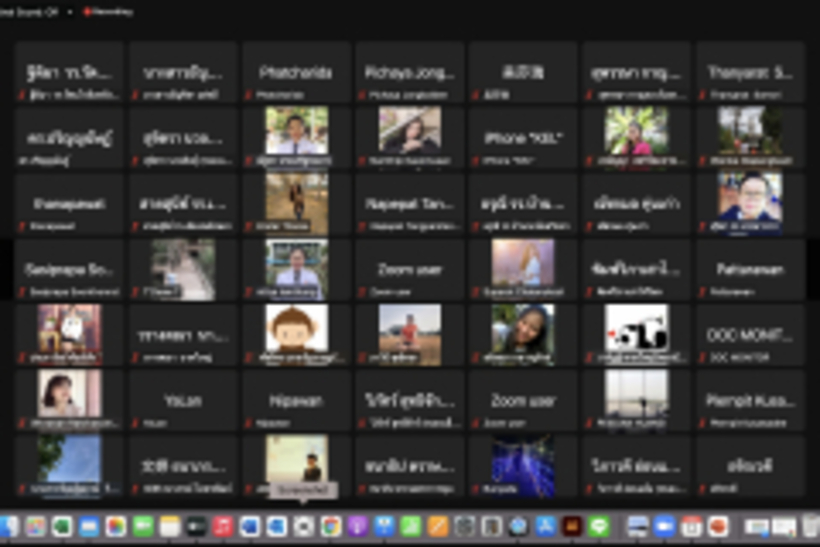820x547 pixels.
Task: Toggle the Original Sound Off setting
Action: pos(28,12)
